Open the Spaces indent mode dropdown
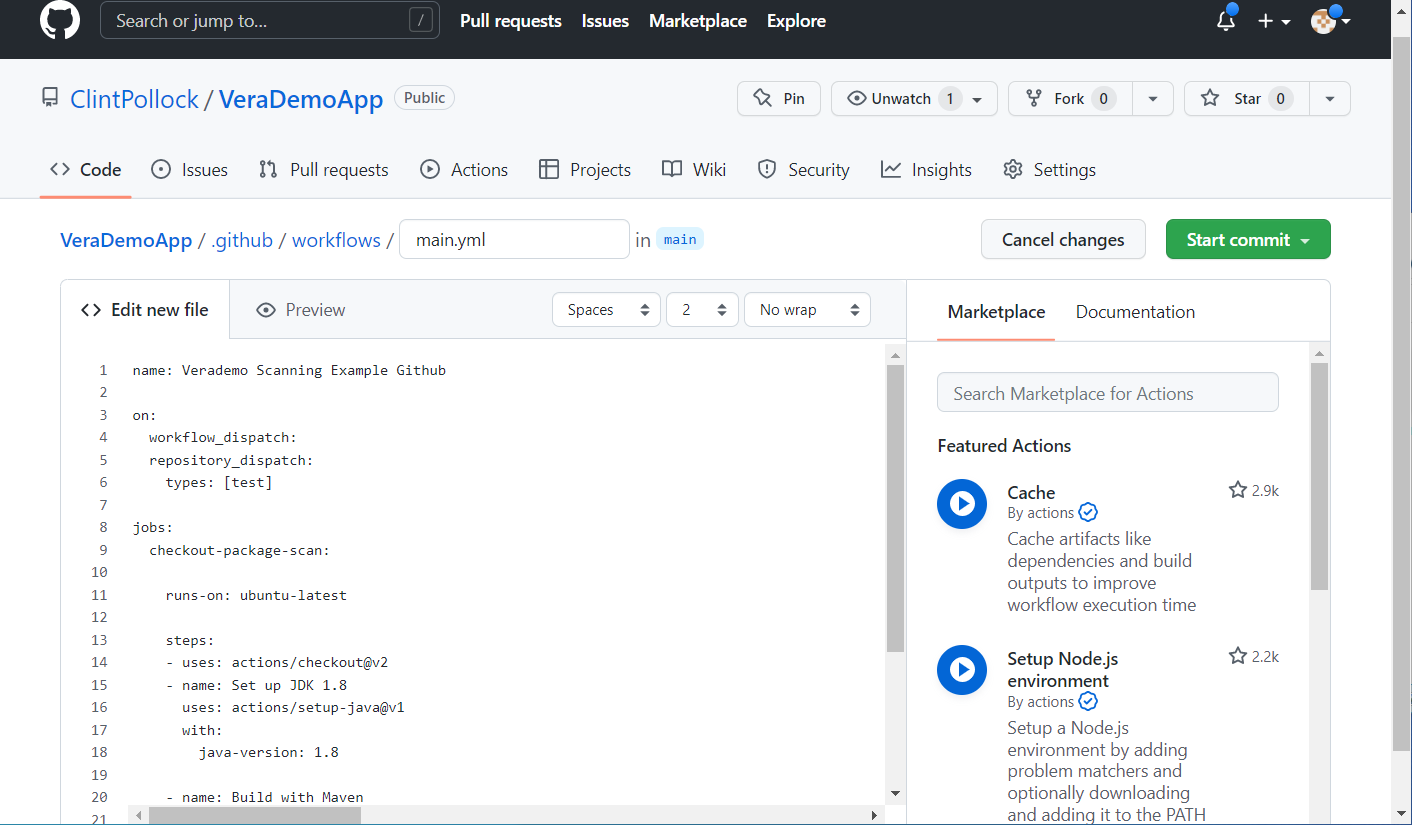The image size is (1412, 825). pyautogui.click(x=607, y=310)
